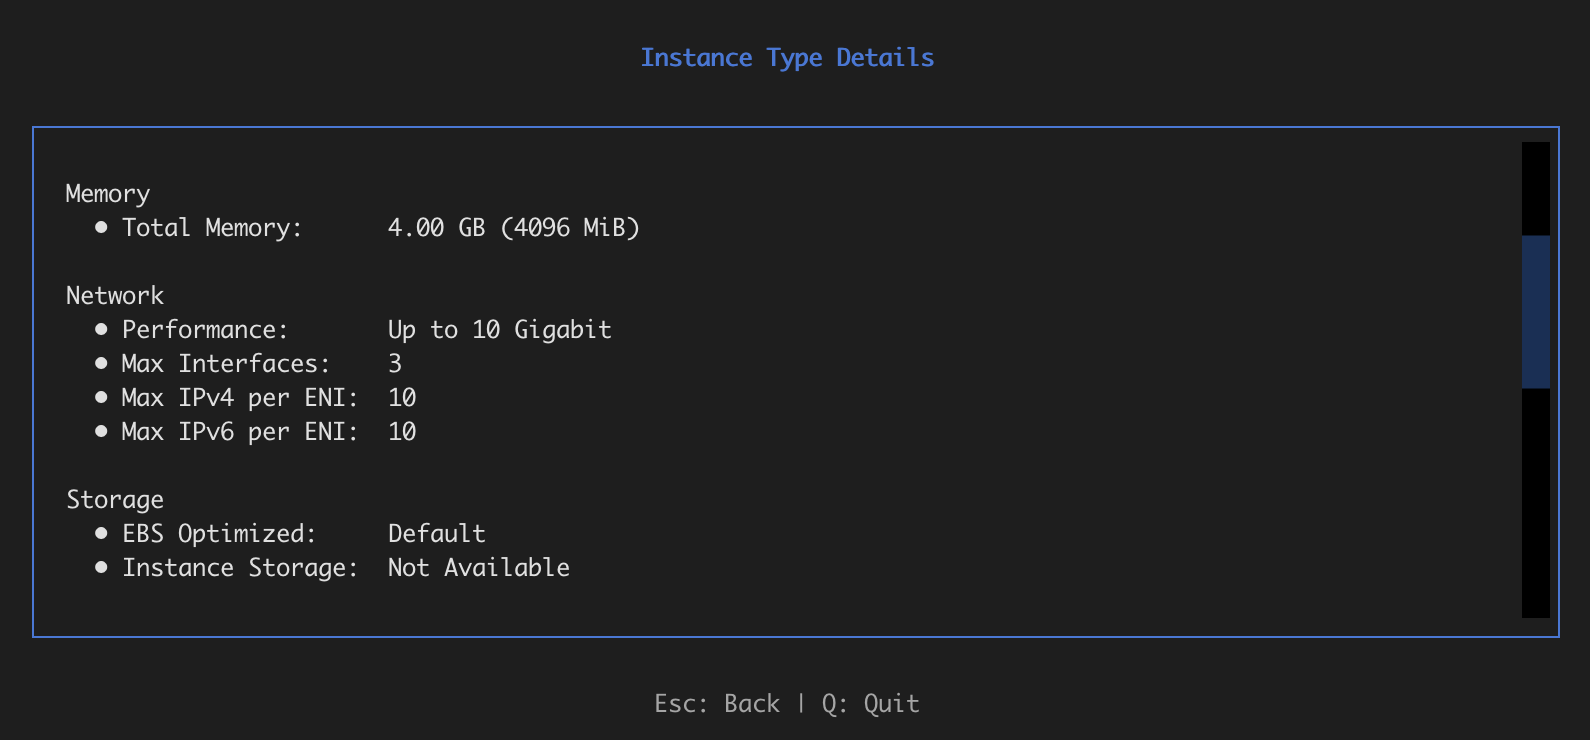The image size is (1590, 740).
Task: Click the 'Not Available' storage value
Action: click(x=479, y=568)
